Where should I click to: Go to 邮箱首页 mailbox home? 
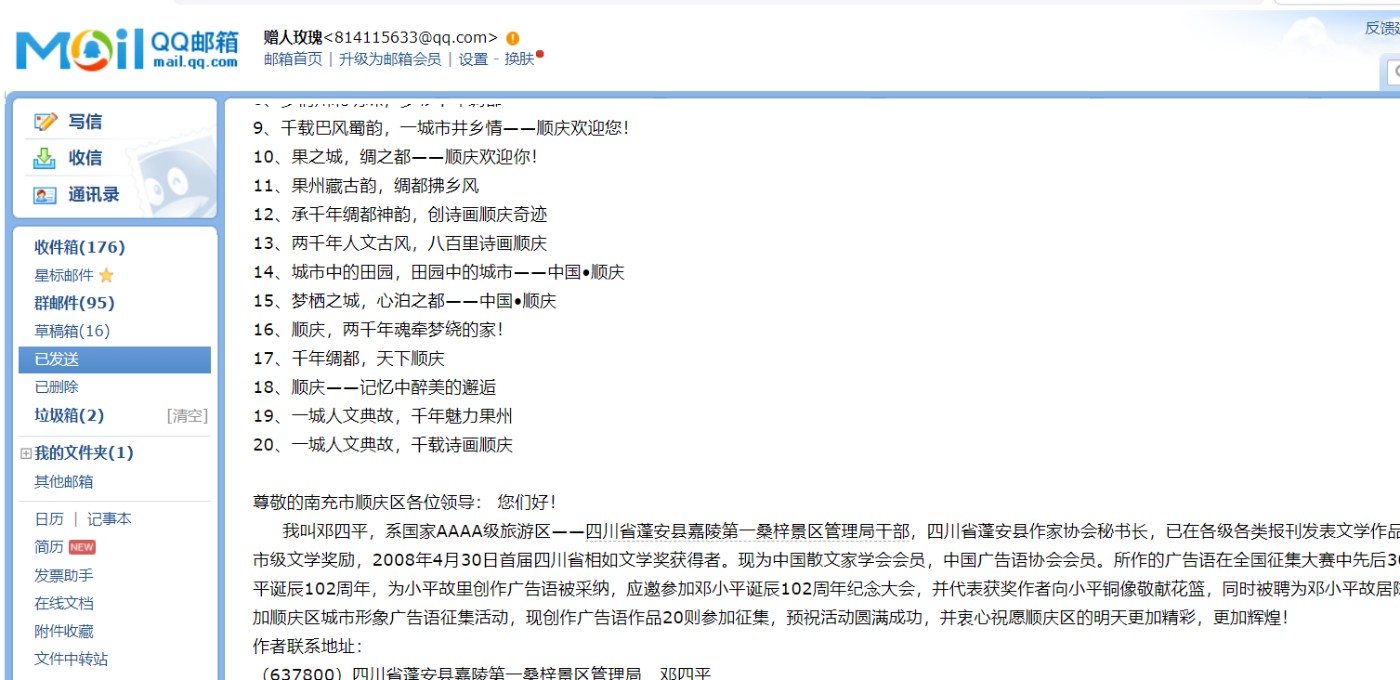pos(293,59)
